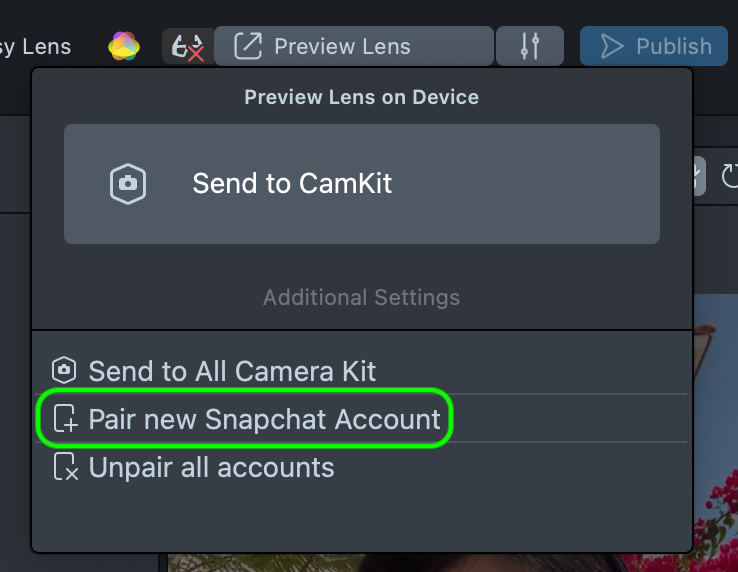Click the phone-plus icon for pairing account
Image resolution: width=738 pixels, height=572 pixels.
(66, 420)
